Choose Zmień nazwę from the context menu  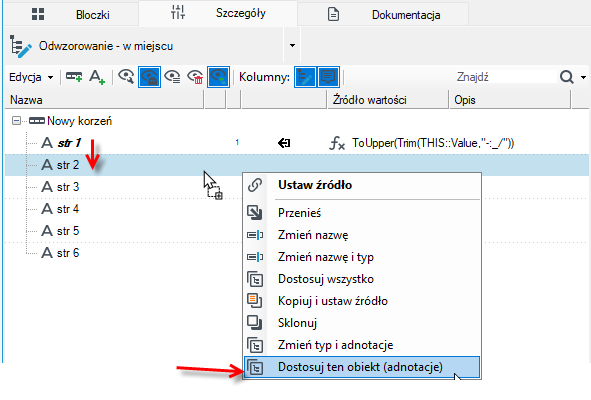point(362,235)
